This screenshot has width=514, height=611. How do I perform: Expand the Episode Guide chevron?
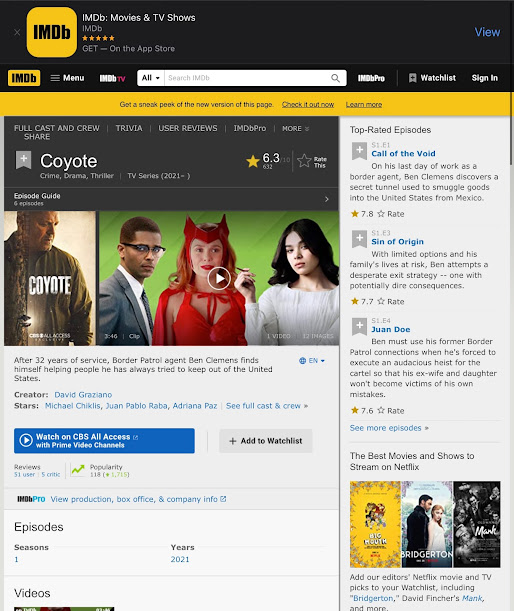pos(327,199)
